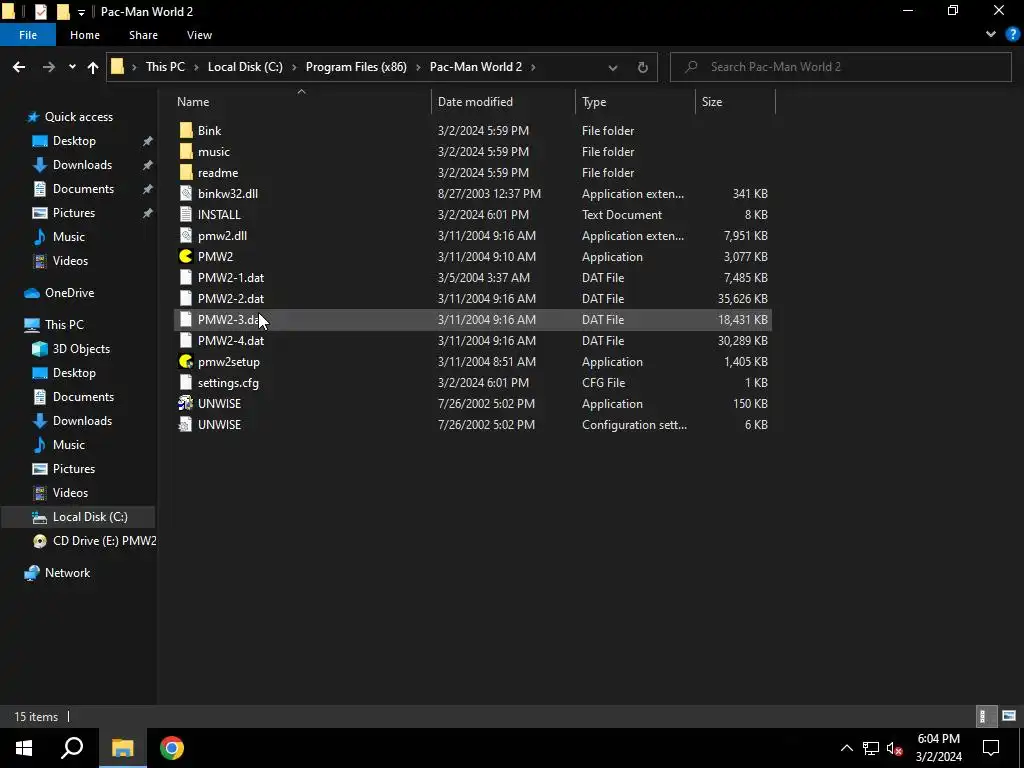Open Quick Access Toolbar customize dropdown
Viewport: 1024px width, 768px height.
pyautogui.click(x=81, y=12)
